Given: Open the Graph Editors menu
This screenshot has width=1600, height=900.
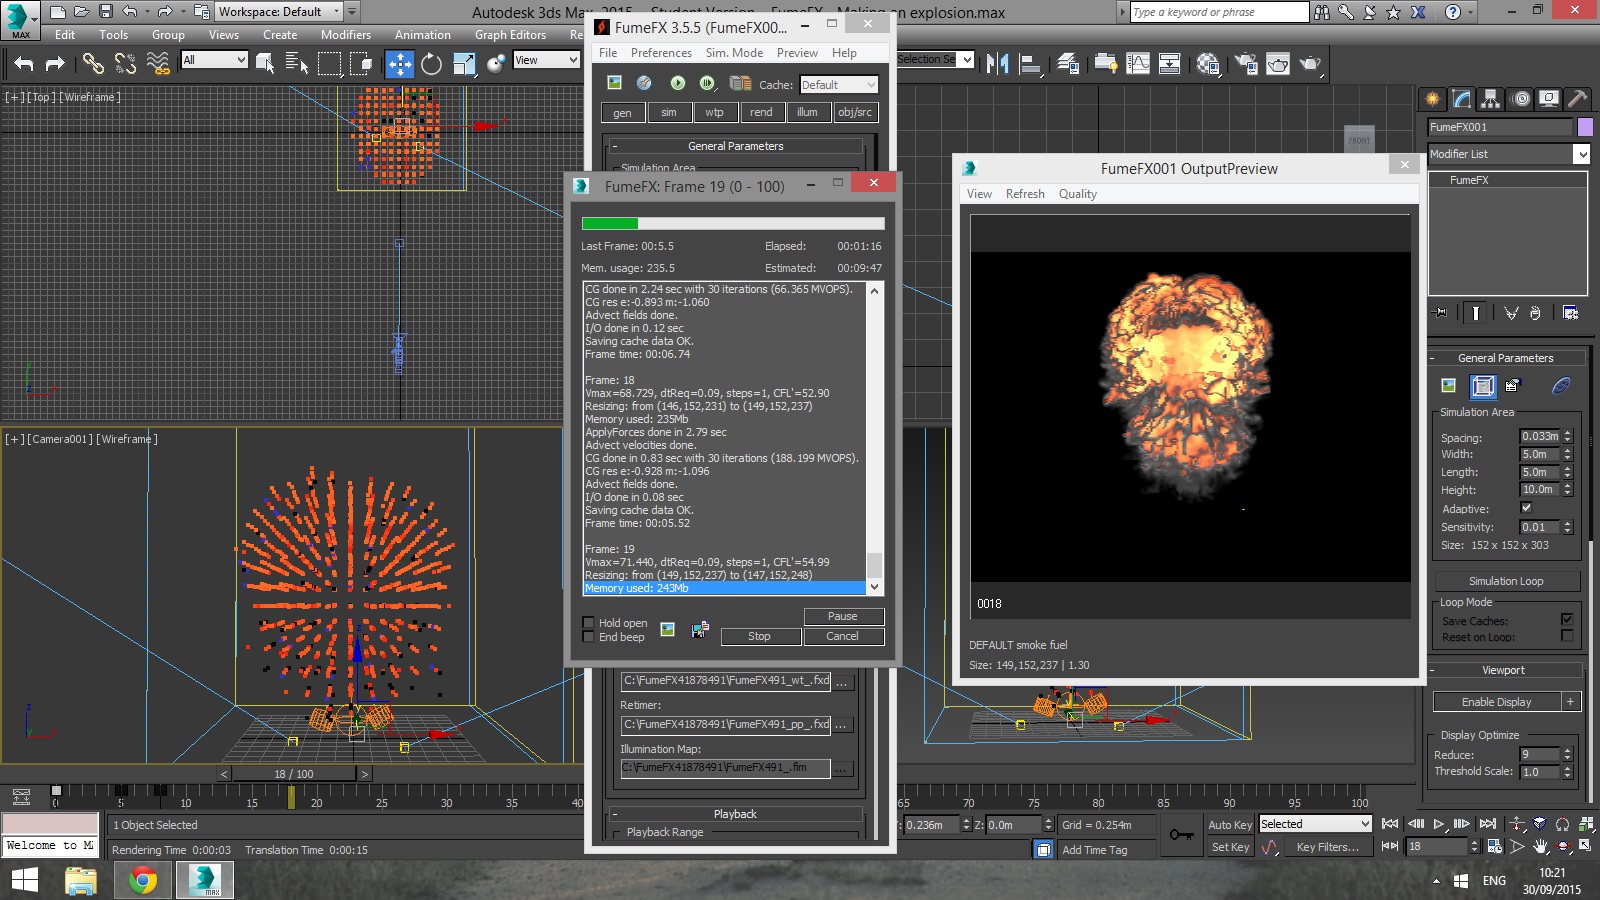Looking at the screenshot, I should (x=511, y=34).
